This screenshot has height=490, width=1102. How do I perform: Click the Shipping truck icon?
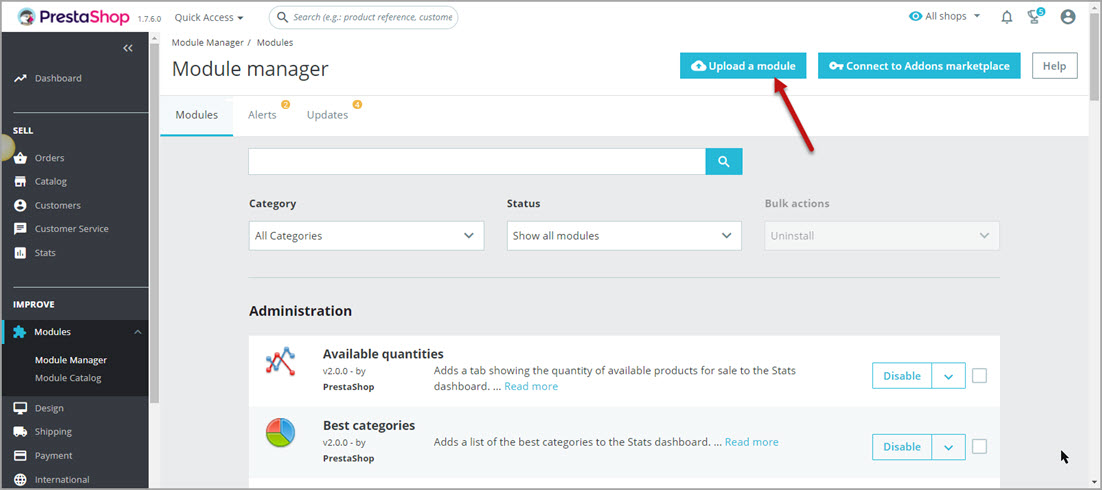click(20, 432)
